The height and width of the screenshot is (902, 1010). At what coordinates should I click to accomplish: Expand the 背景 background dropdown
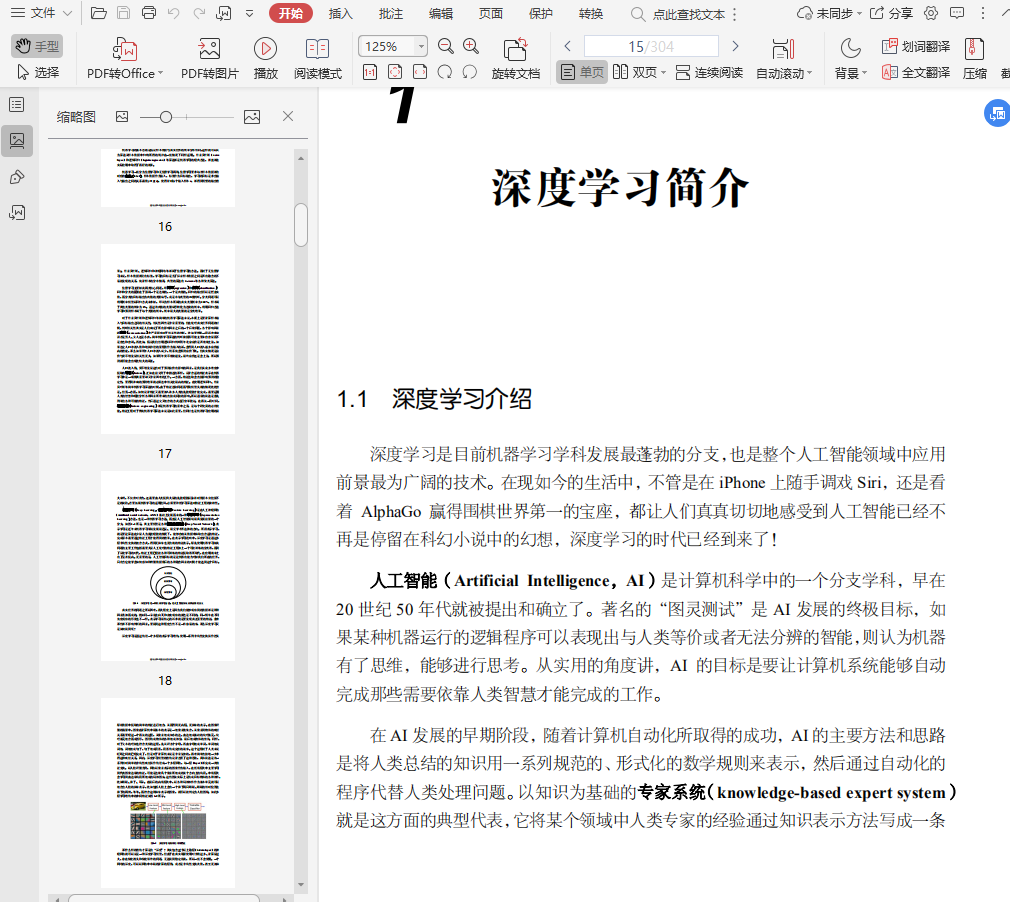point(851,73)
